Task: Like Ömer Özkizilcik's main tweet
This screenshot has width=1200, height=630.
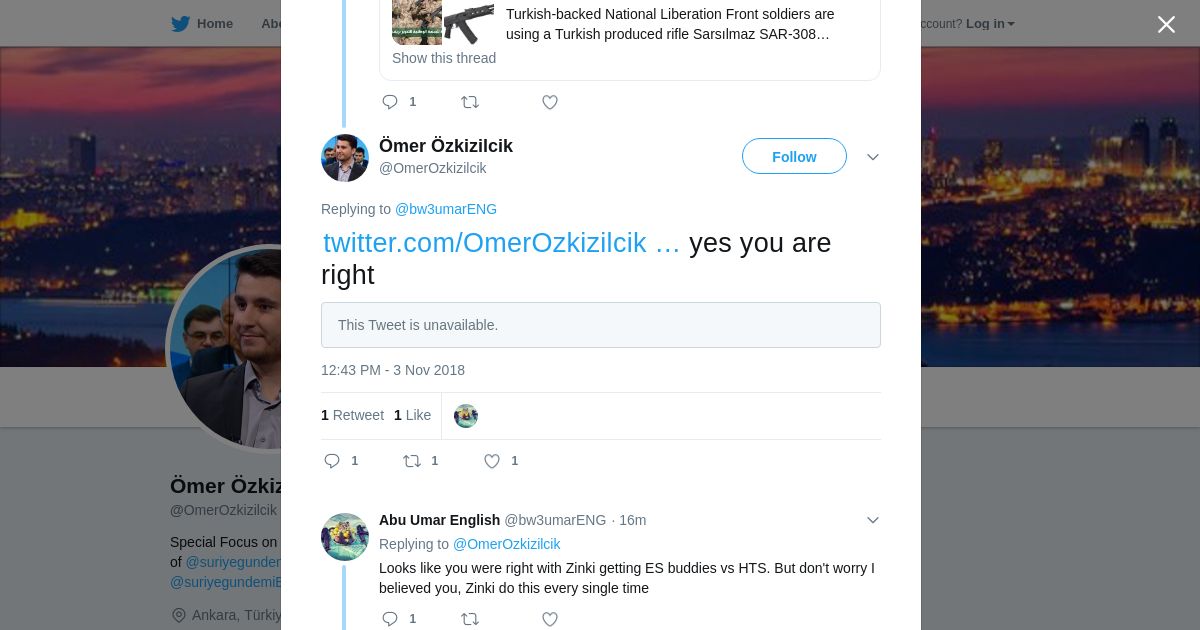Action: 492,461
